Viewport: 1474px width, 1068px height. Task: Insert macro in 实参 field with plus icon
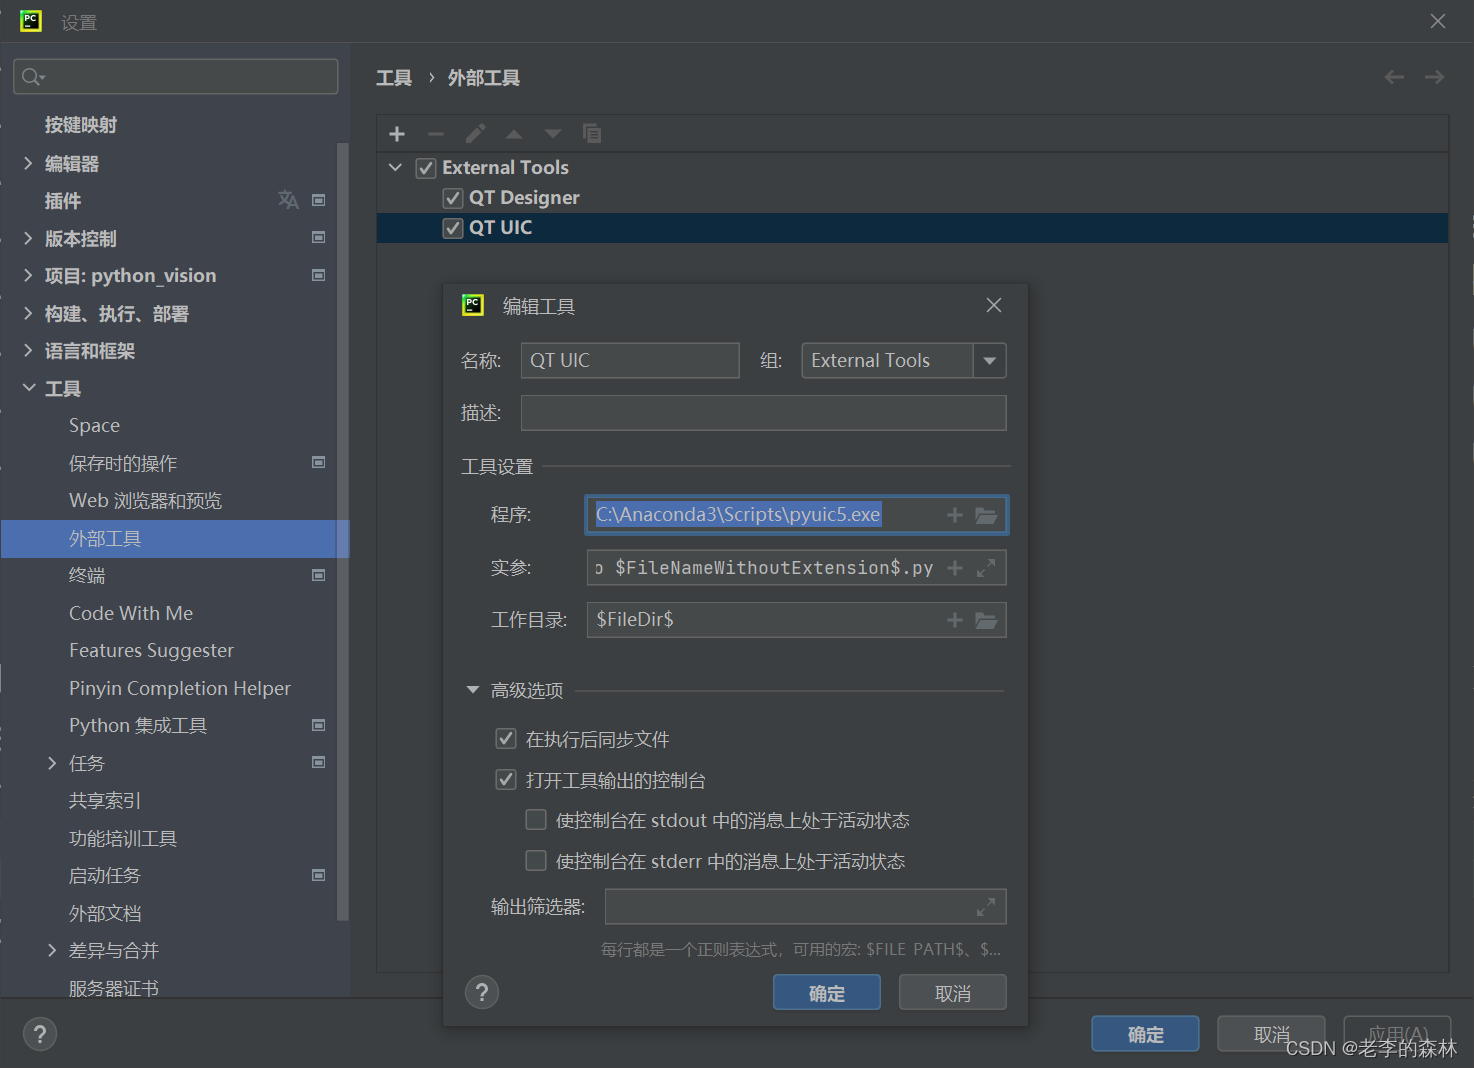(x=955, y=568)
